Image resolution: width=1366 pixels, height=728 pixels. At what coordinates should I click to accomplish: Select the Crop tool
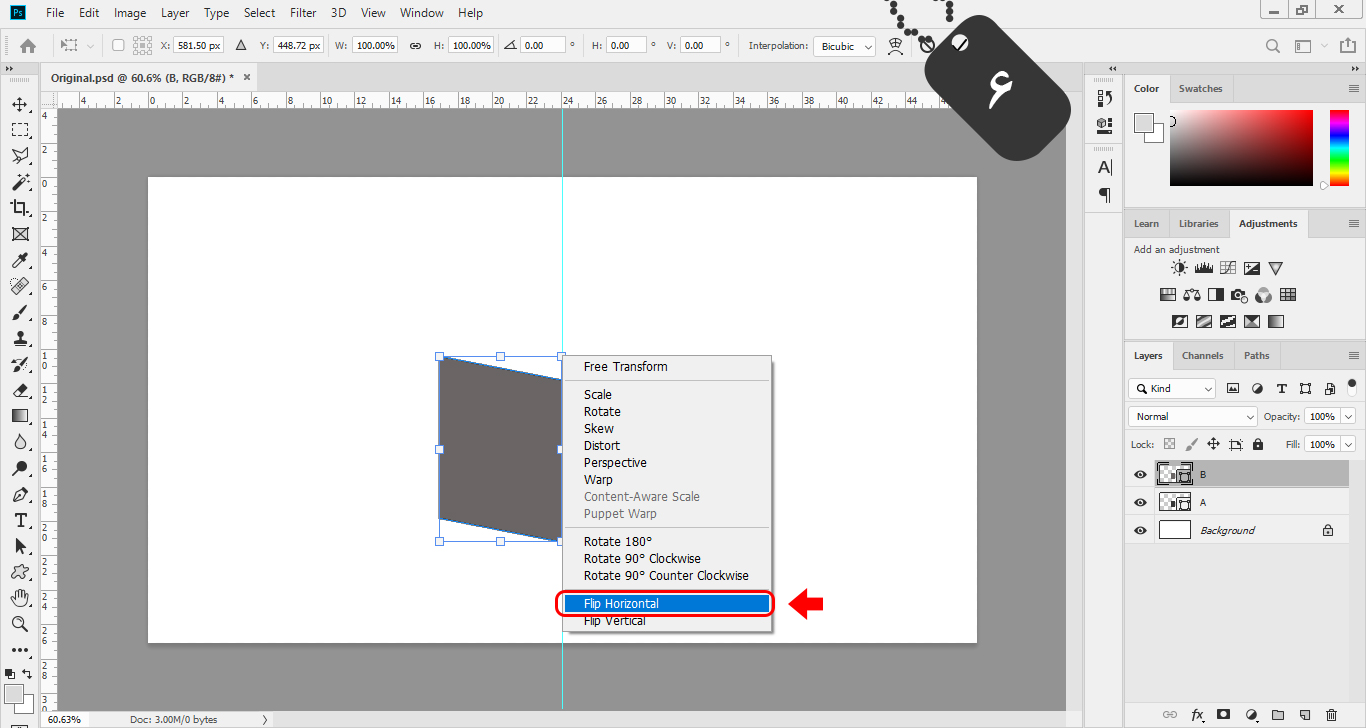(20, 208)
